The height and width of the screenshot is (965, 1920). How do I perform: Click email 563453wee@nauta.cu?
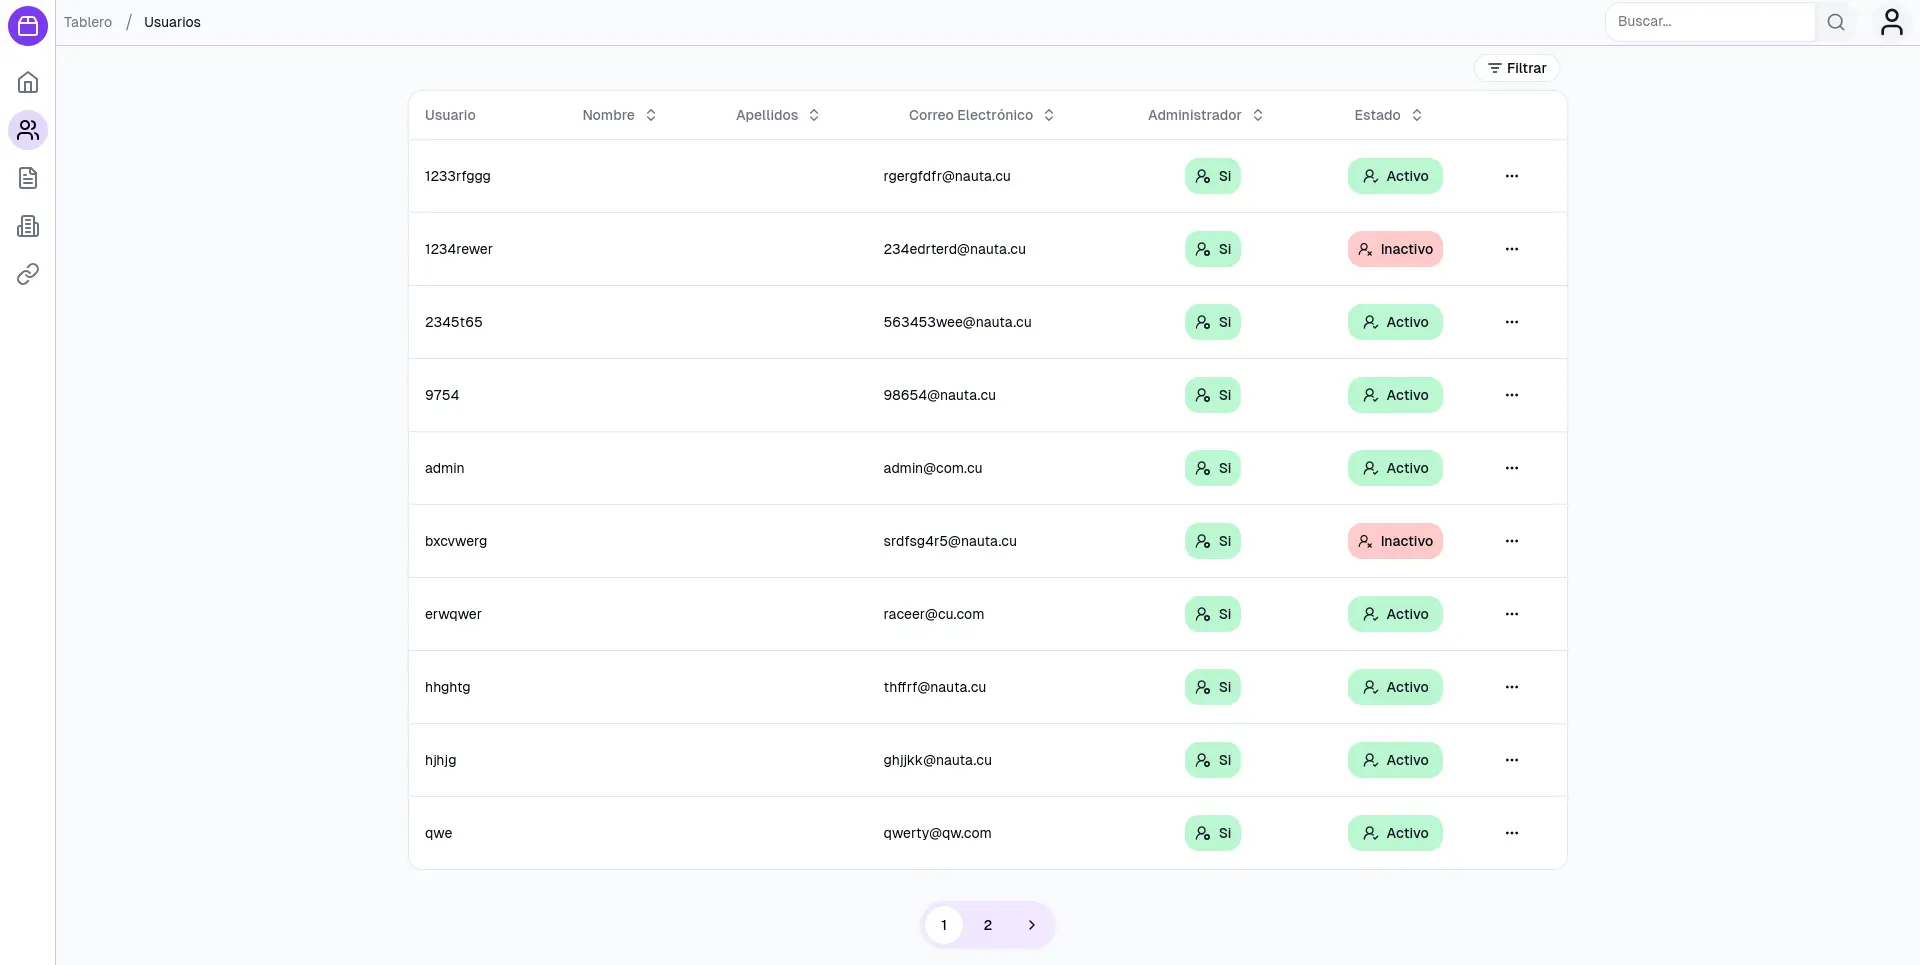(958, 322)
